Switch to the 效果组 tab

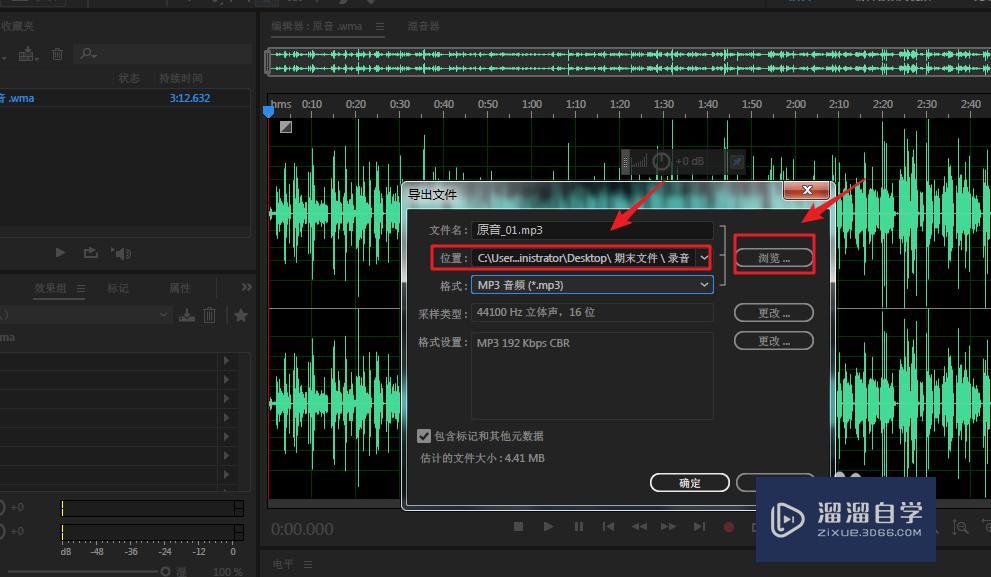[x=50, y=288]
